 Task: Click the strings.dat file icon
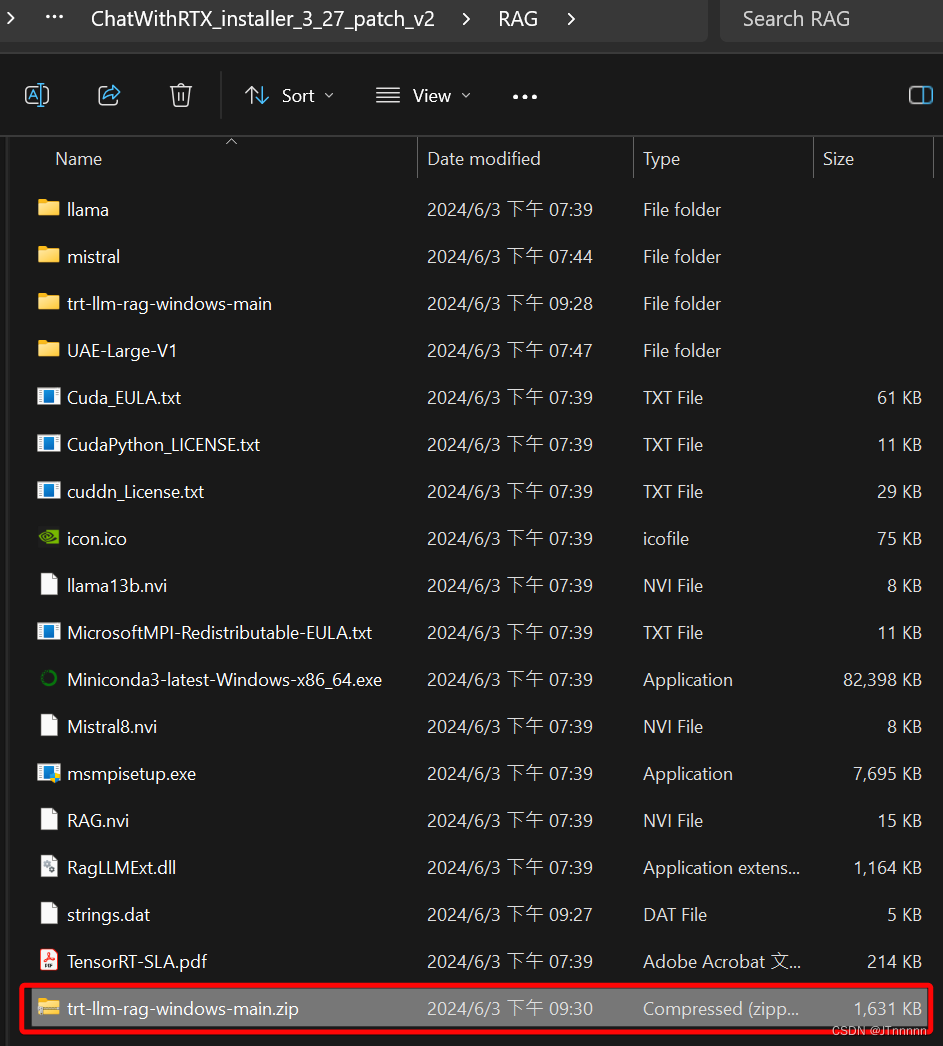coord(49,913)
